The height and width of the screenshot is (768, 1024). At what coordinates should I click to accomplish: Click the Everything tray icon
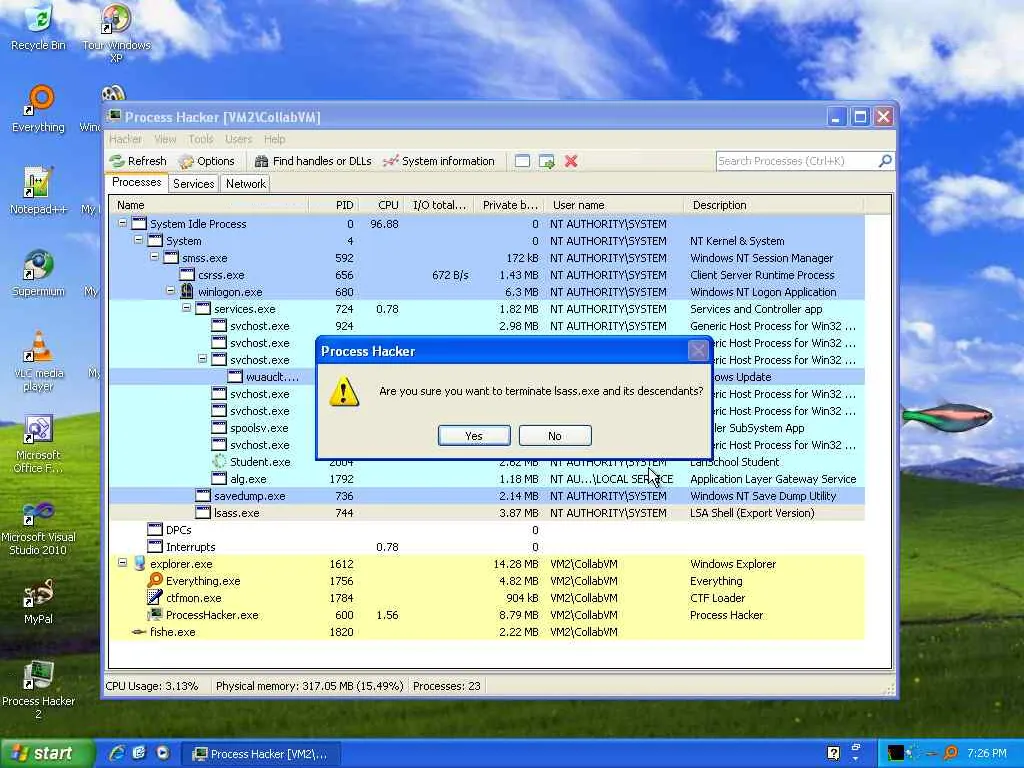click(x=951, y=753)
